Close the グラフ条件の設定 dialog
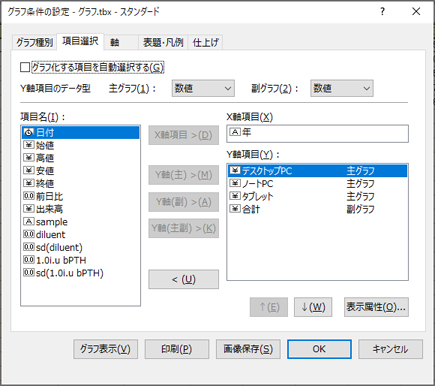435x386 pixels. [x=416, y=12]
